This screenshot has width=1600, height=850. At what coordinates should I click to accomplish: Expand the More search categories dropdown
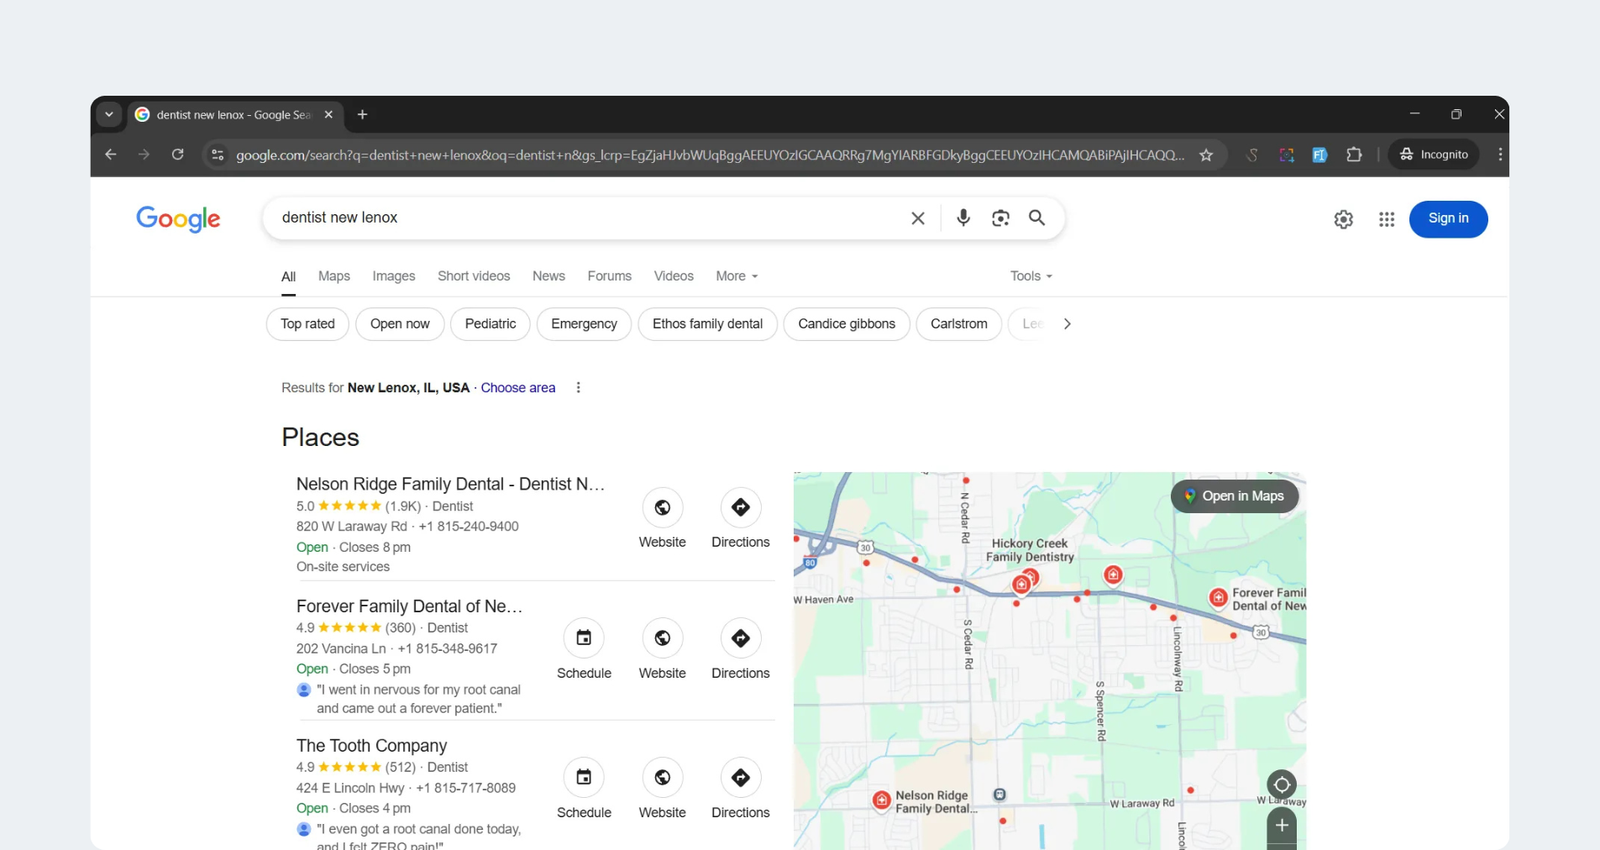point(737,276)
